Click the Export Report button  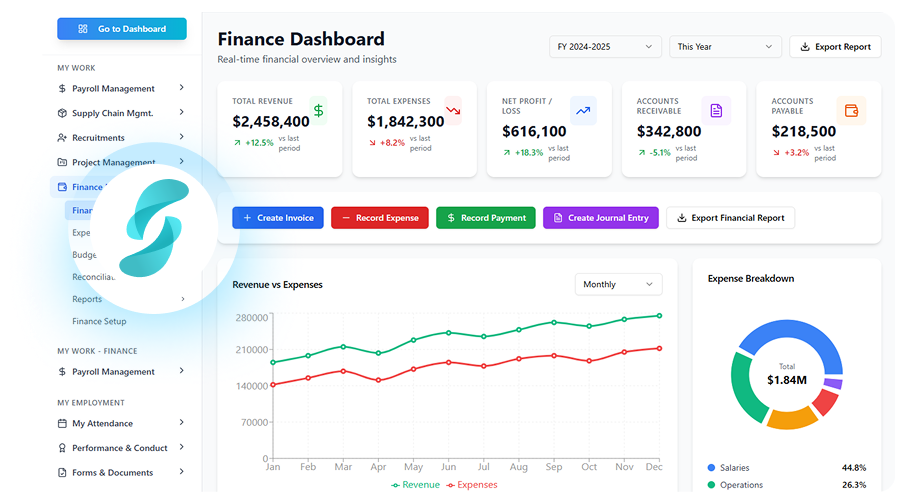[x=835, y=47]
